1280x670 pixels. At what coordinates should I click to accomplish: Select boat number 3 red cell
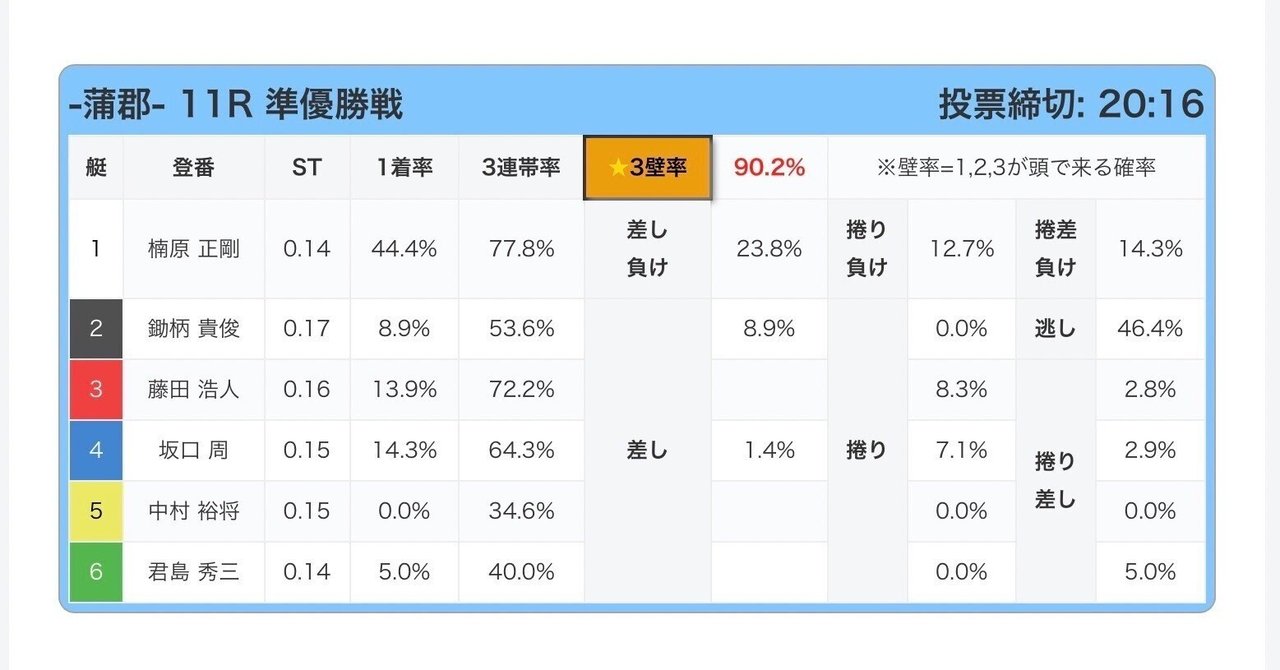[x=96, y=390]
